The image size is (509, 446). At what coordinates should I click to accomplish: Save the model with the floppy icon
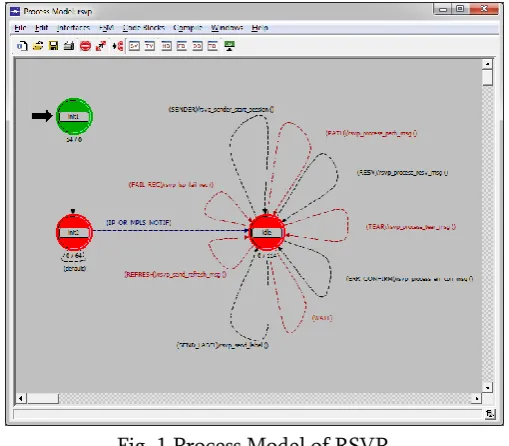[53, 46]
